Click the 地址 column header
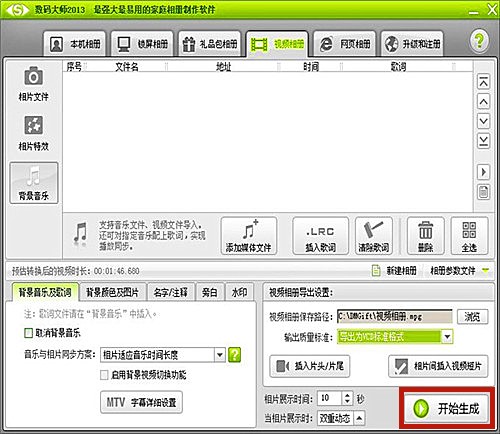 pos(223,67)
